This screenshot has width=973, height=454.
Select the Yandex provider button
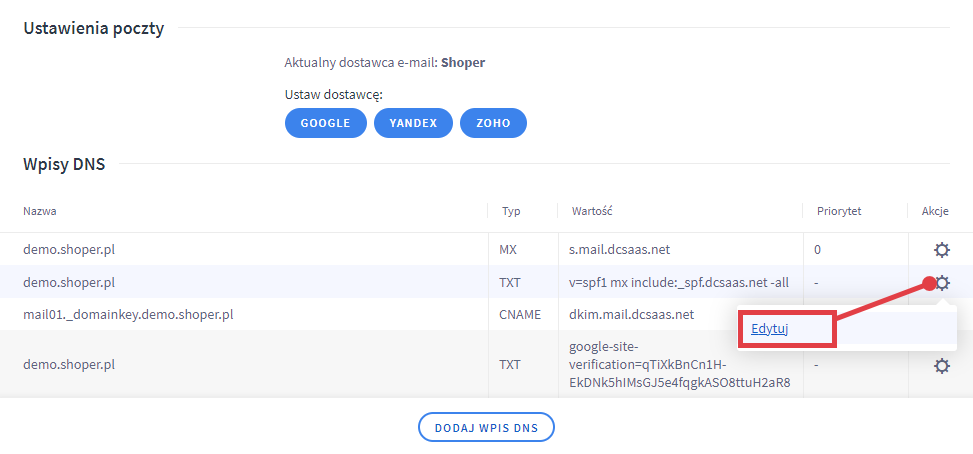[x=413, y=123]
